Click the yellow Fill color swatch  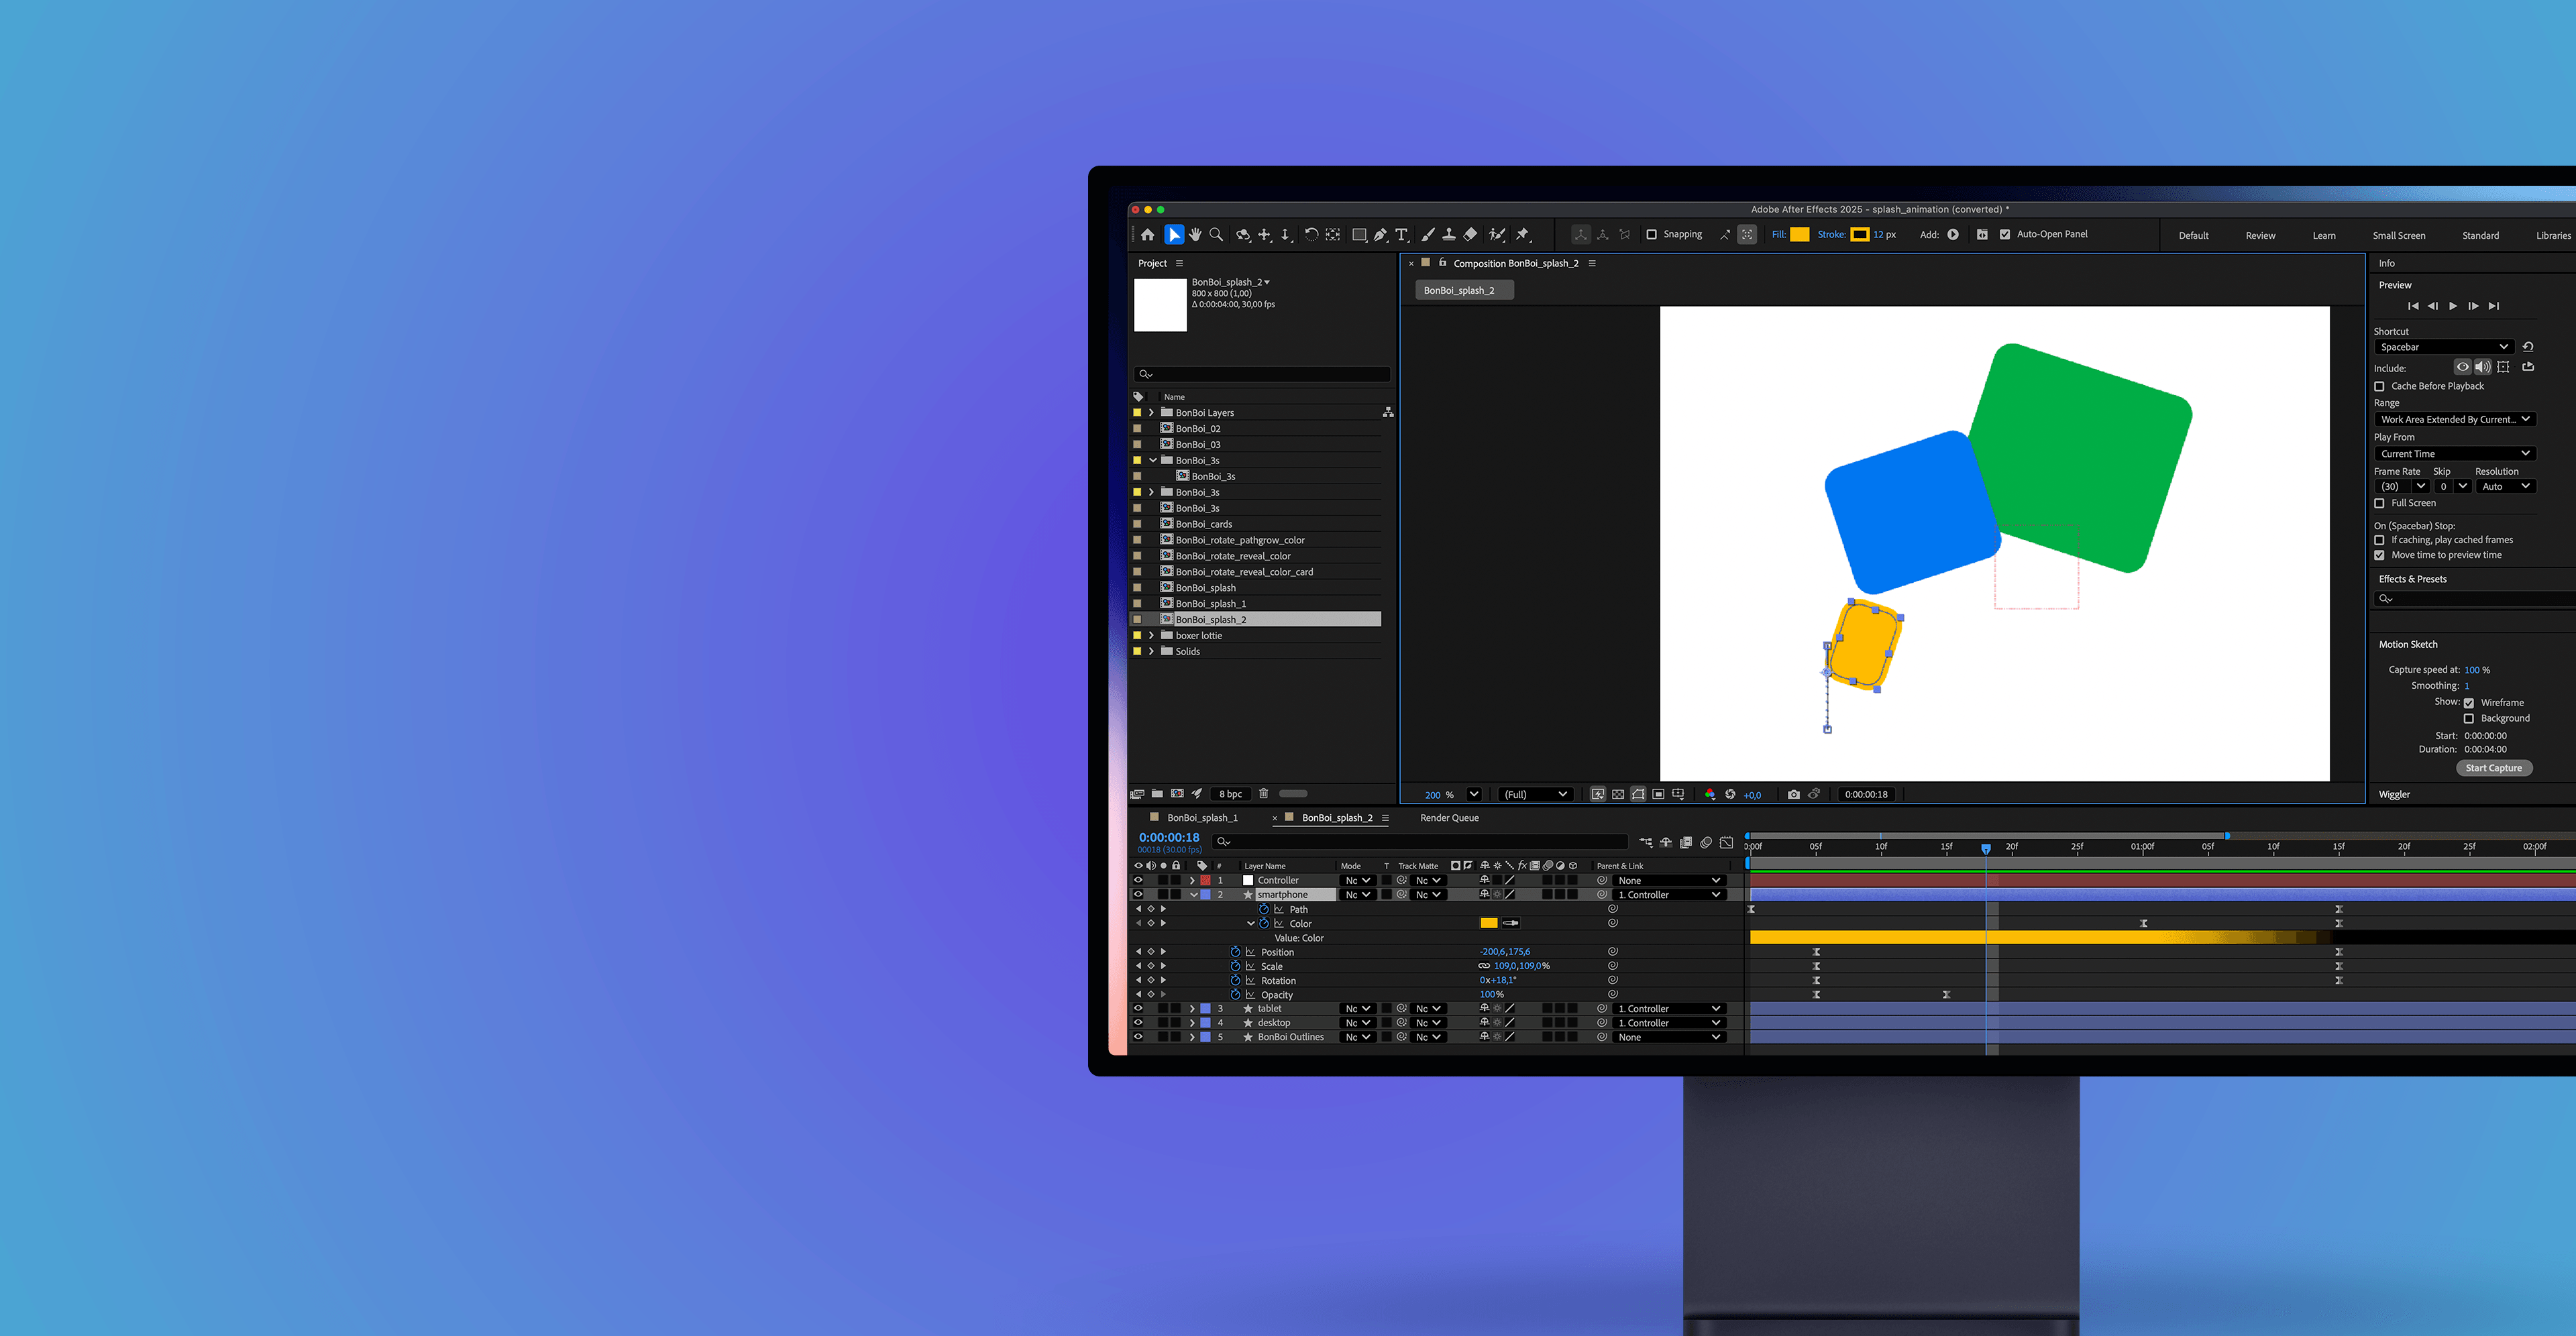[x=1799, y=235]
